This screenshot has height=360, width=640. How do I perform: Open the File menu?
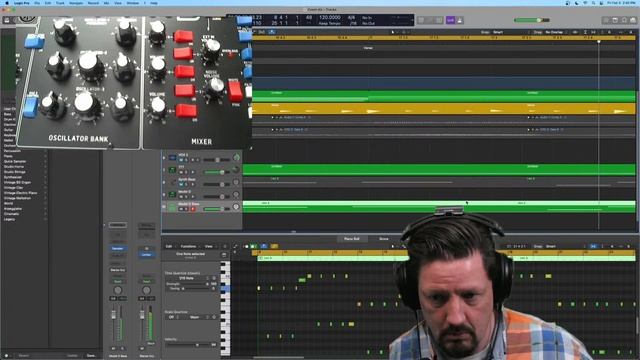[x=37, y=3]
